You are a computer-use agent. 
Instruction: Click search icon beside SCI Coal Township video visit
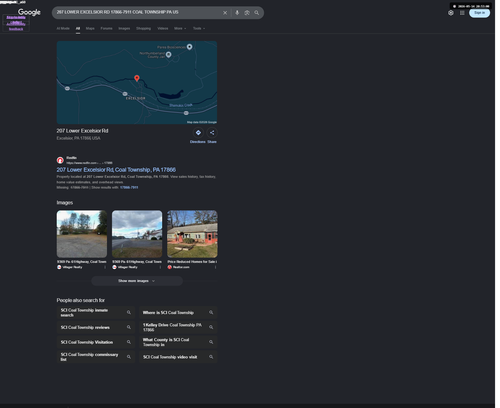tap(211, 357)
